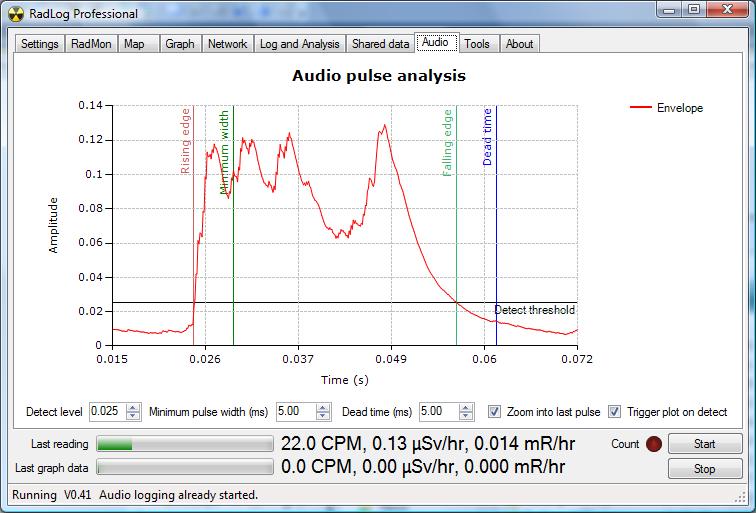Screen dimensions: 756x513
Task: Click the red Count indicator light
Action: coord(654,444)
